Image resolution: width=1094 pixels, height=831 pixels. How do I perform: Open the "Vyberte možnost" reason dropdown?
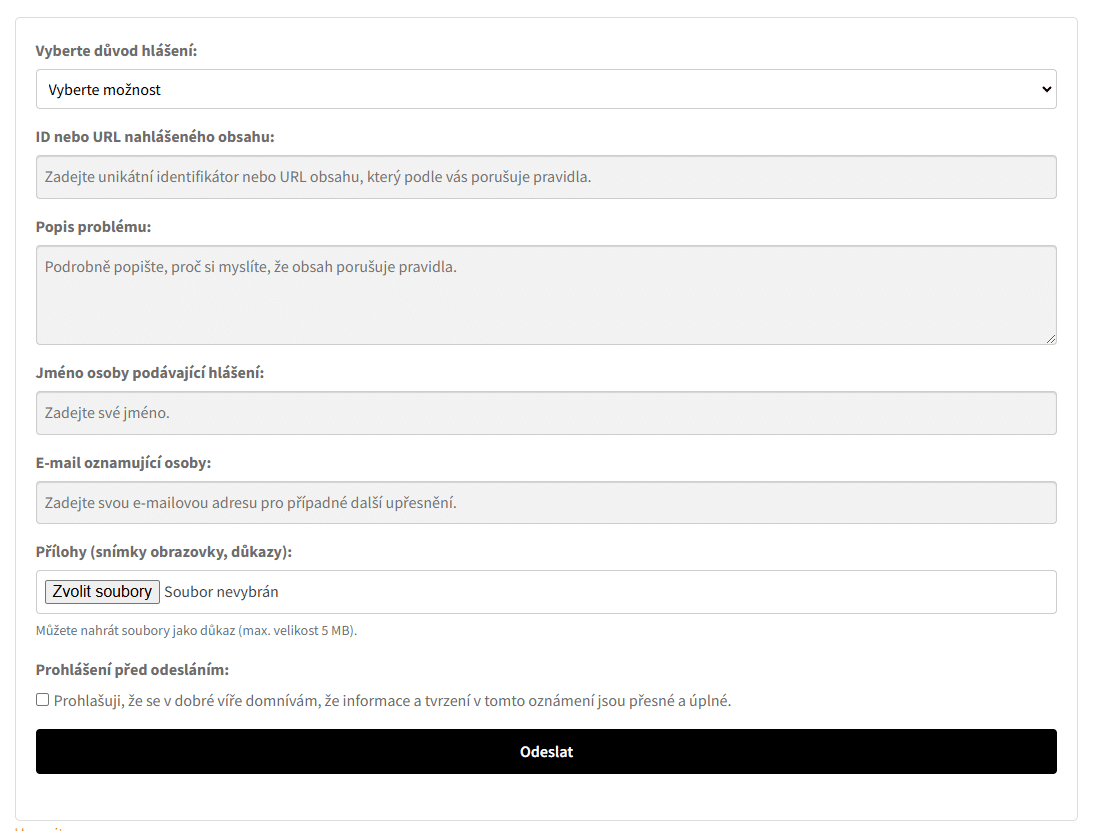tap(546, 89)
